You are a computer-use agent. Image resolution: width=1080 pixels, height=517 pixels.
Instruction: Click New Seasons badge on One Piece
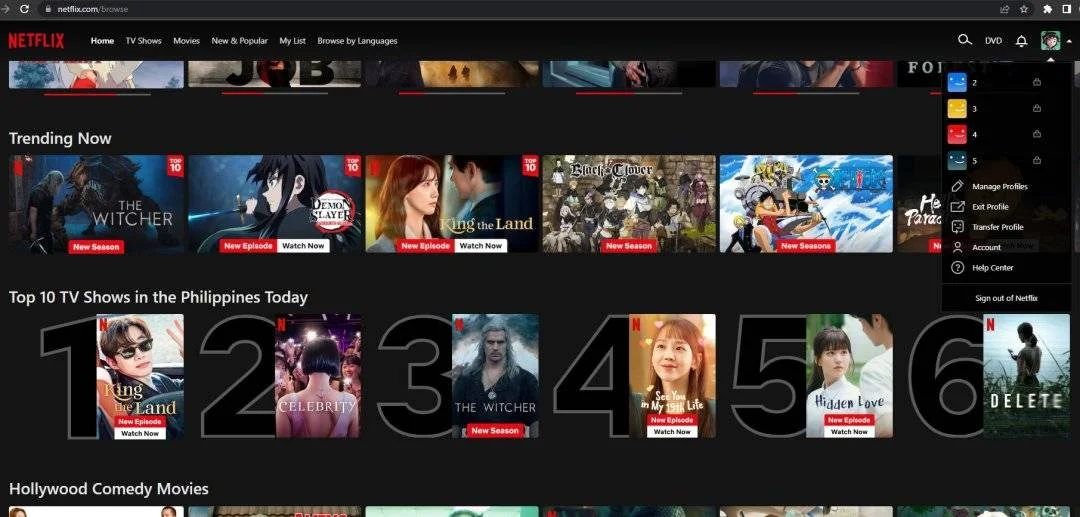tap(806, 246)
